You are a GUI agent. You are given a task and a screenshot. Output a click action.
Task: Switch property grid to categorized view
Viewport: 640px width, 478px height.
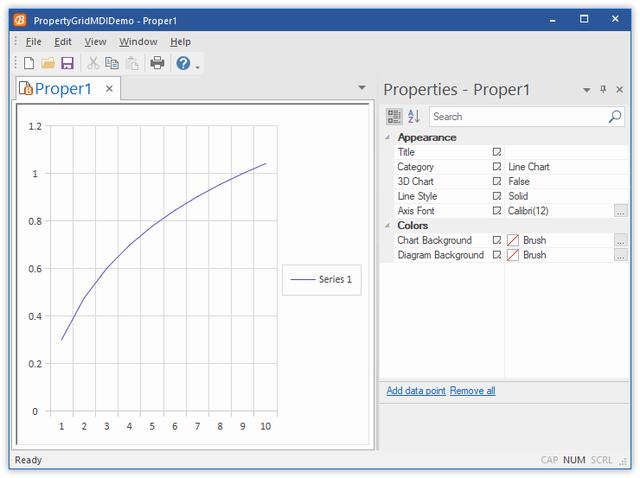tap(394, 117)
